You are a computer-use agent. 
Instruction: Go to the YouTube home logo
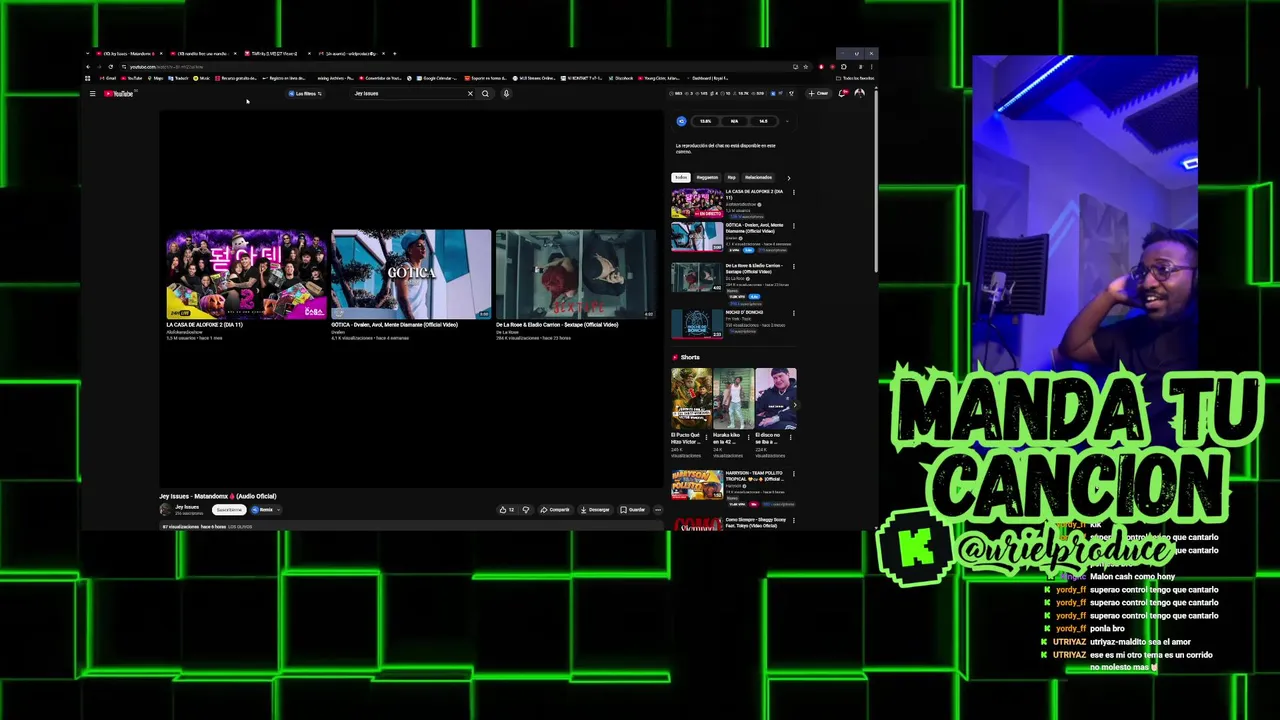(x=119, y=94)
